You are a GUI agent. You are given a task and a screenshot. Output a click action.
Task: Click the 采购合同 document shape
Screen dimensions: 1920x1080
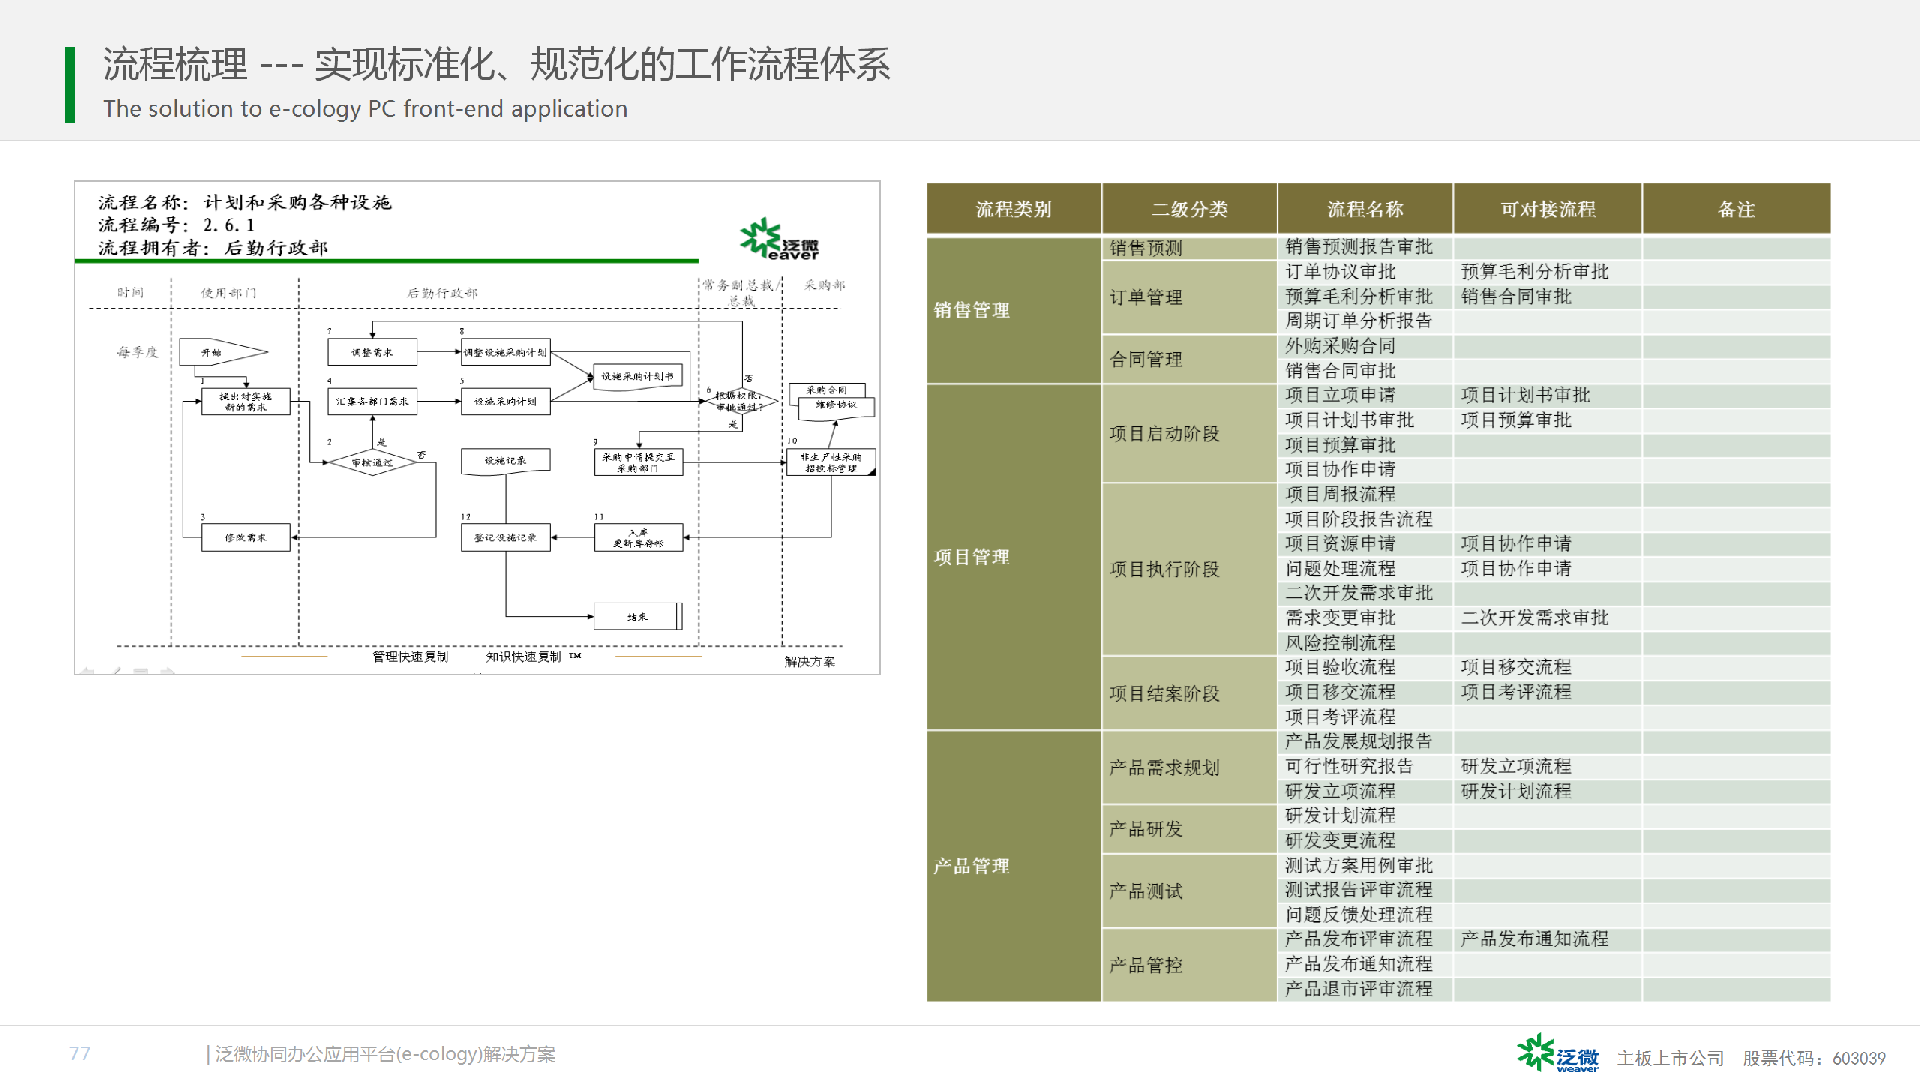tap(827, 391)
